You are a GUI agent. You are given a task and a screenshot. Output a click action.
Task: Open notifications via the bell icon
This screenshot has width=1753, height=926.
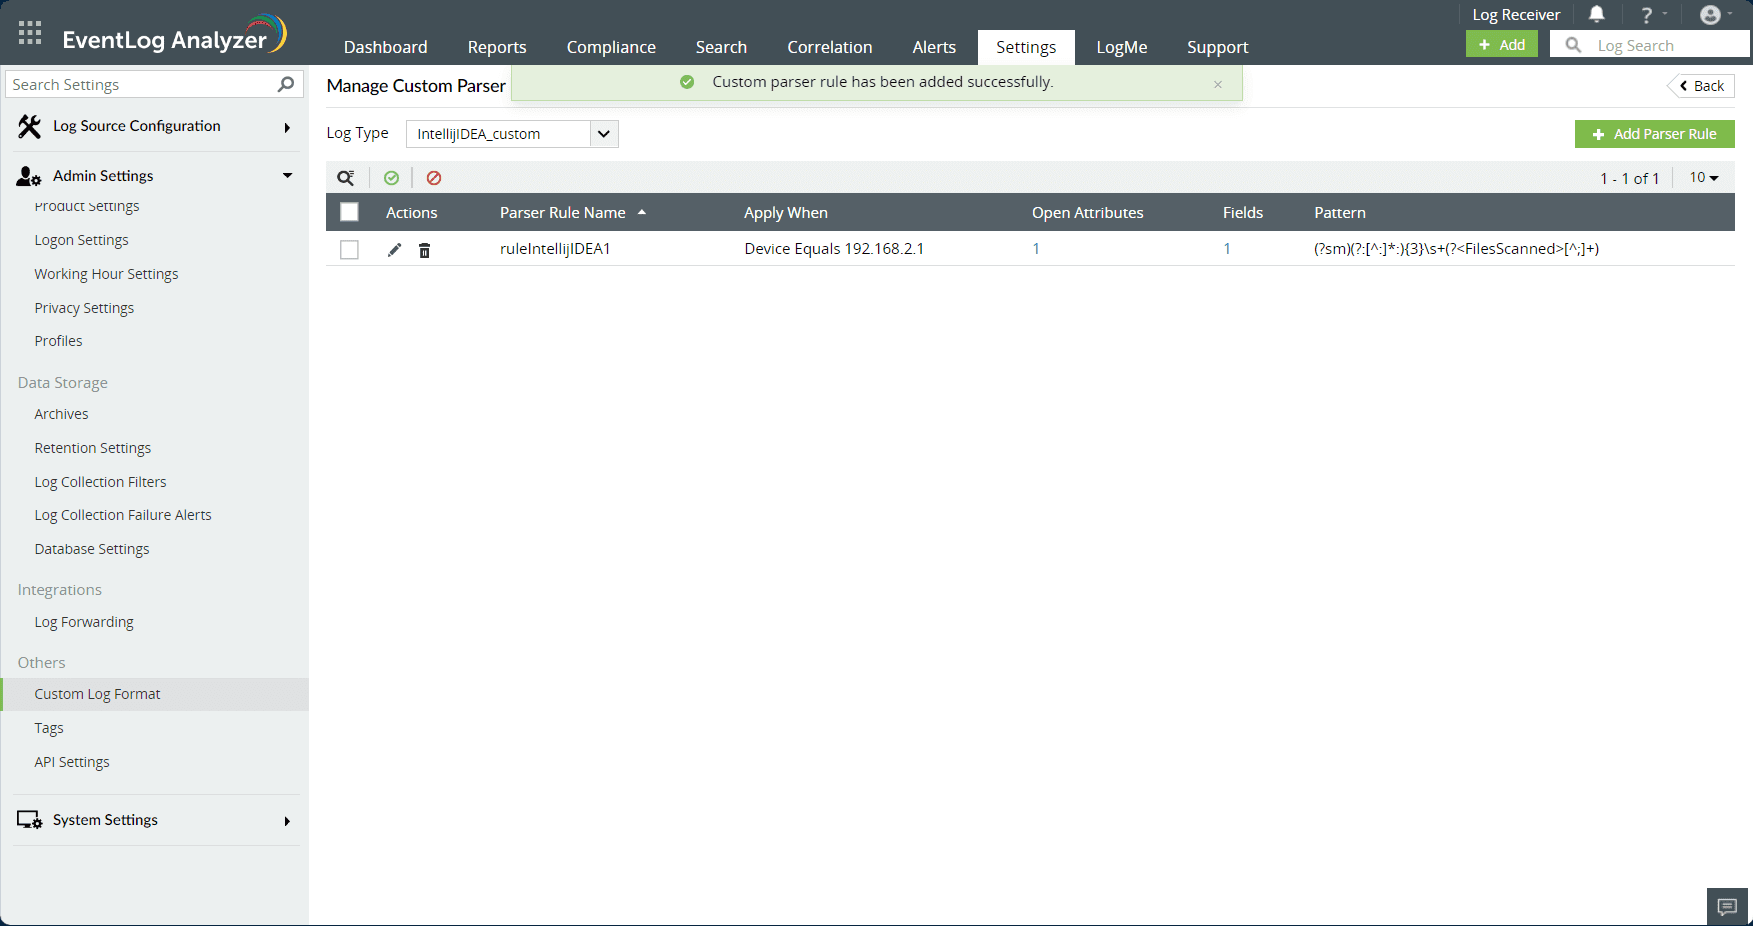1597,14
